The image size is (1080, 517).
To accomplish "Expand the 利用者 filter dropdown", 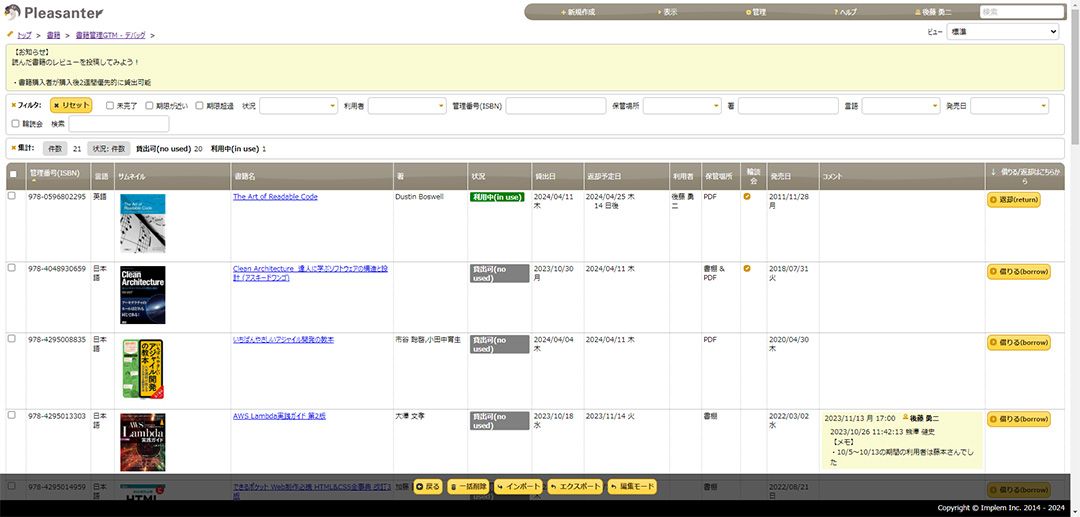I will pos(405,105).
